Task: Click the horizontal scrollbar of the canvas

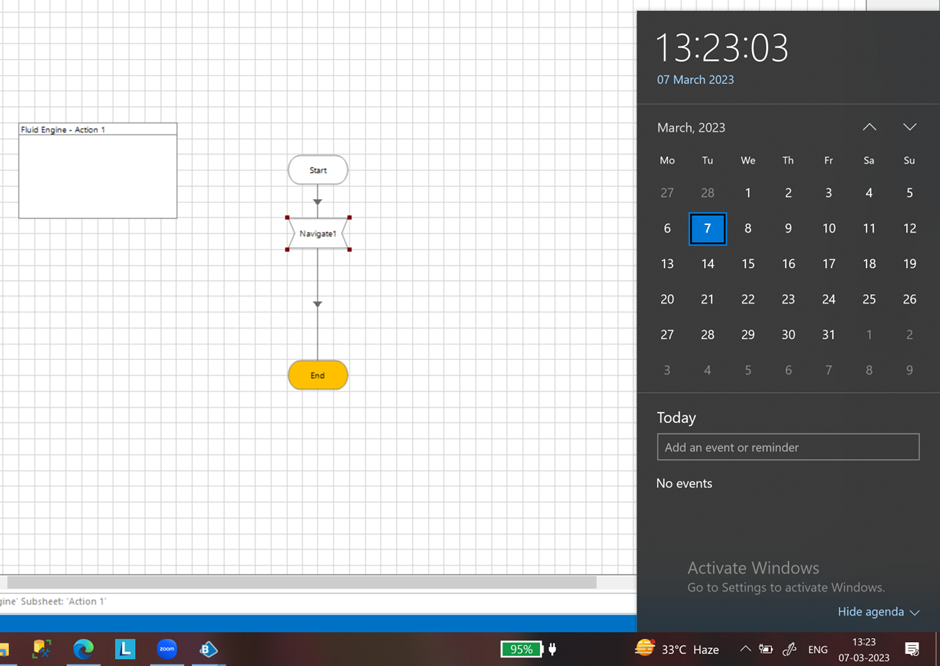Action: pyautogui.click(x=302, y=582)
